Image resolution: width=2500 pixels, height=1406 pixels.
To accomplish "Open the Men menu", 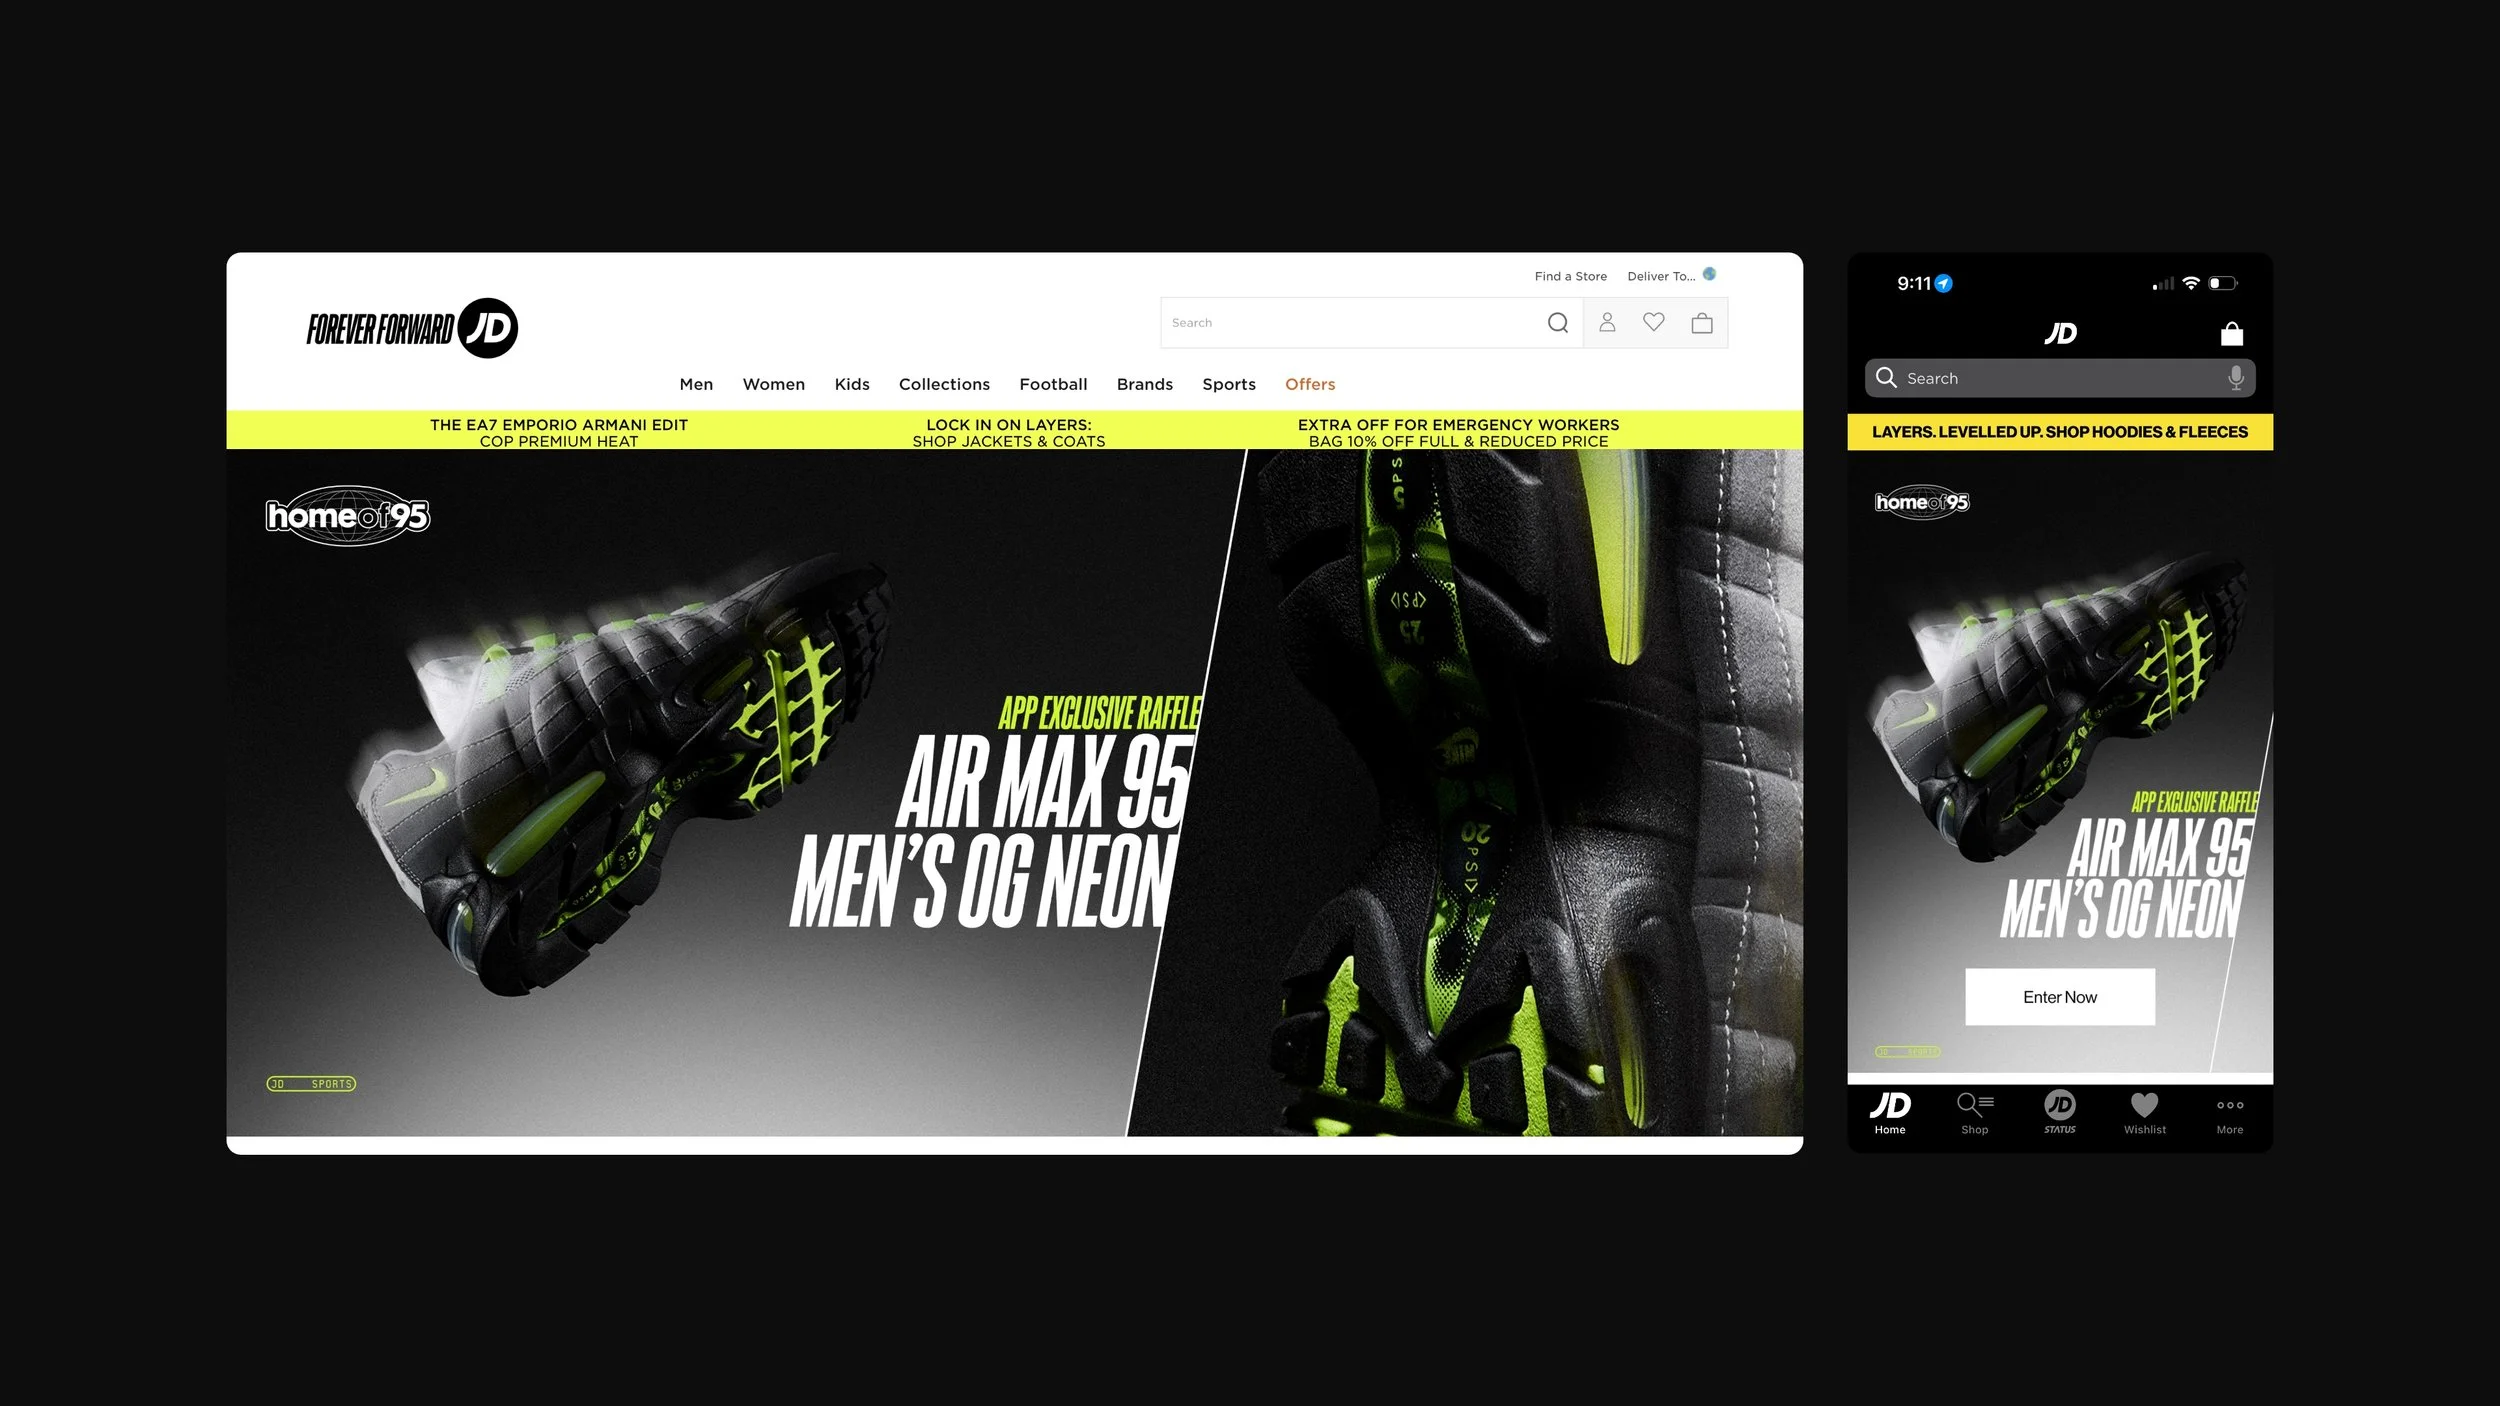I will (696, 385).
